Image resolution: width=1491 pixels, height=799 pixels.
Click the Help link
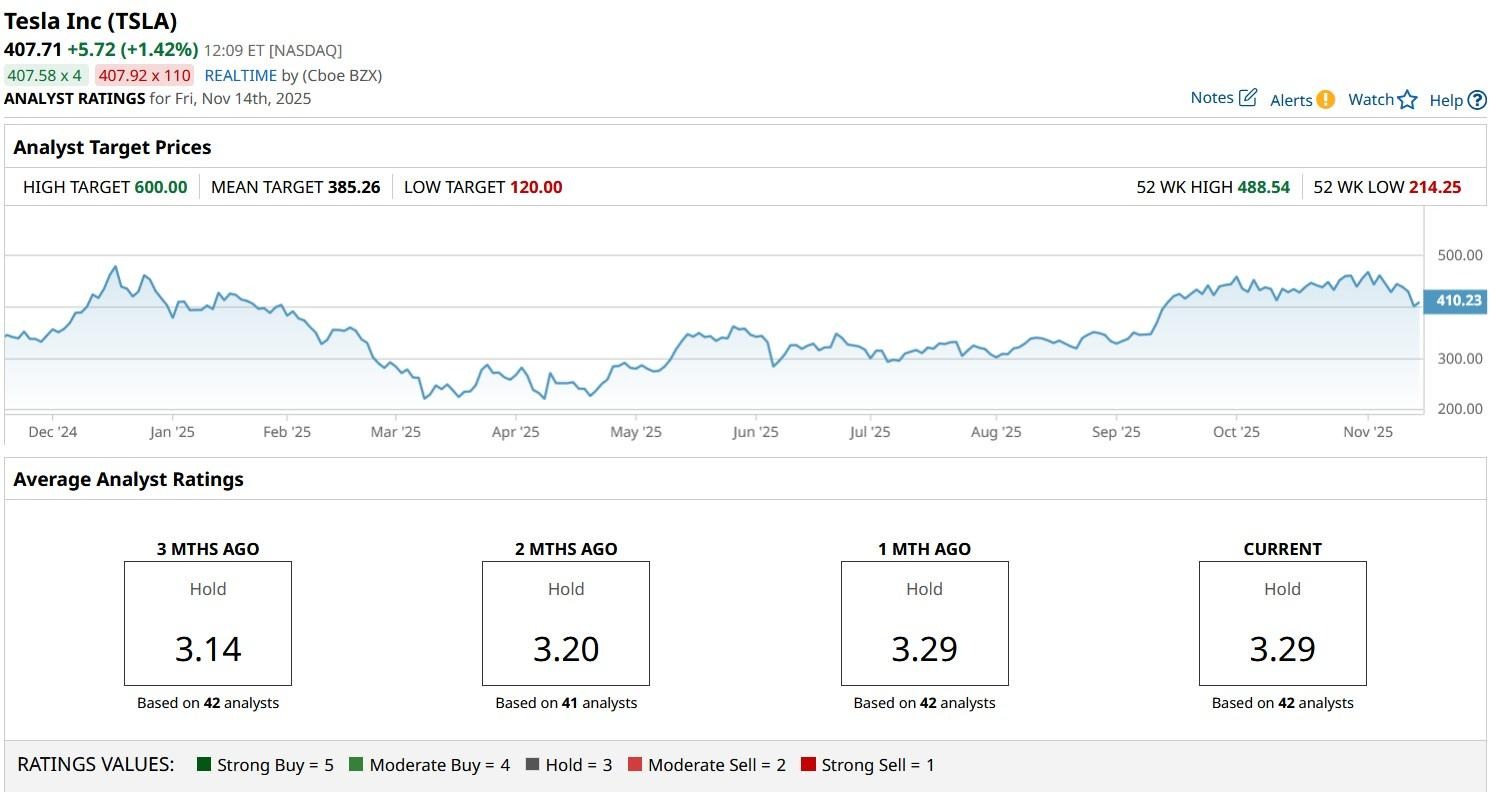tap(1446, 100)
